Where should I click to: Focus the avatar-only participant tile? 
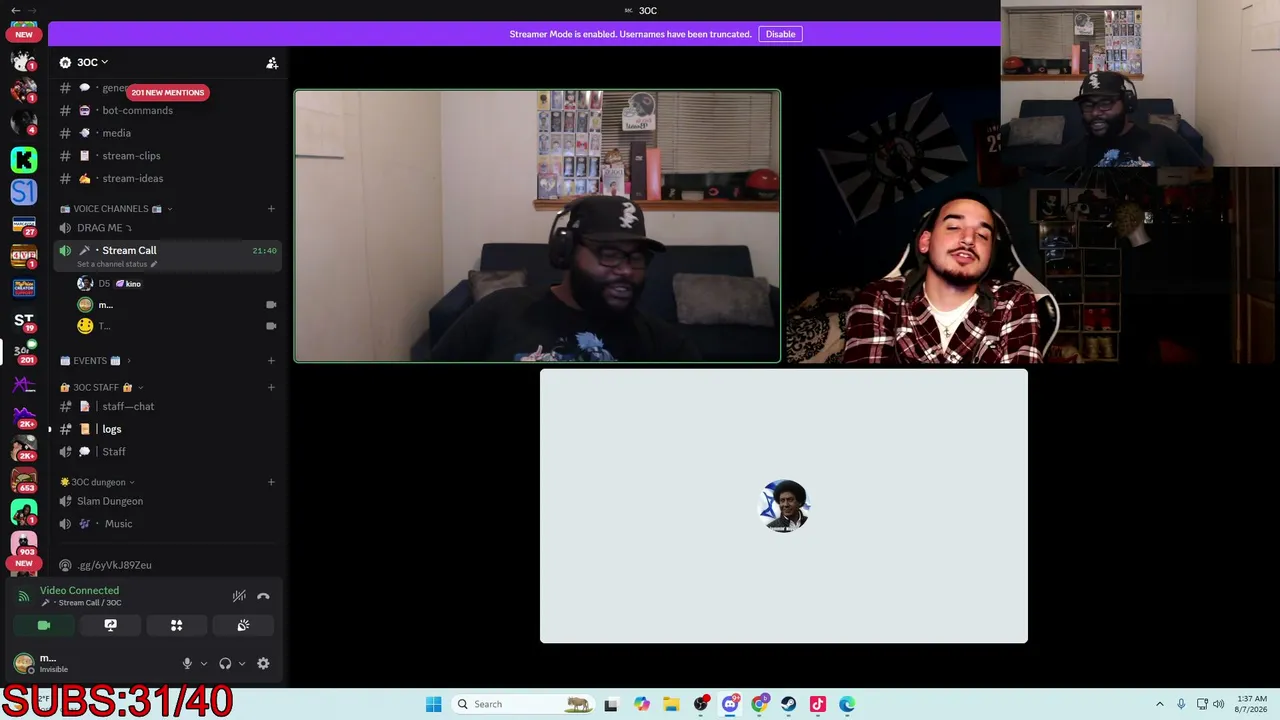tap(784, 506)
